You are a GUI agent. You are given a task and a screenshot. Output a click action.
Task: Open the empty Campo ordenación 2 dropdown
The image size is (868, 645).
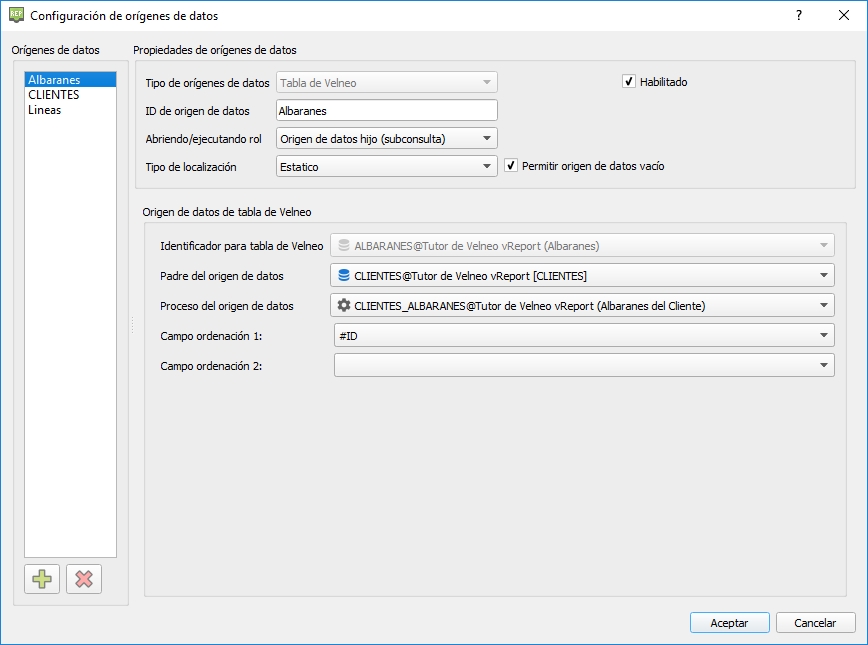pos(584,366)
